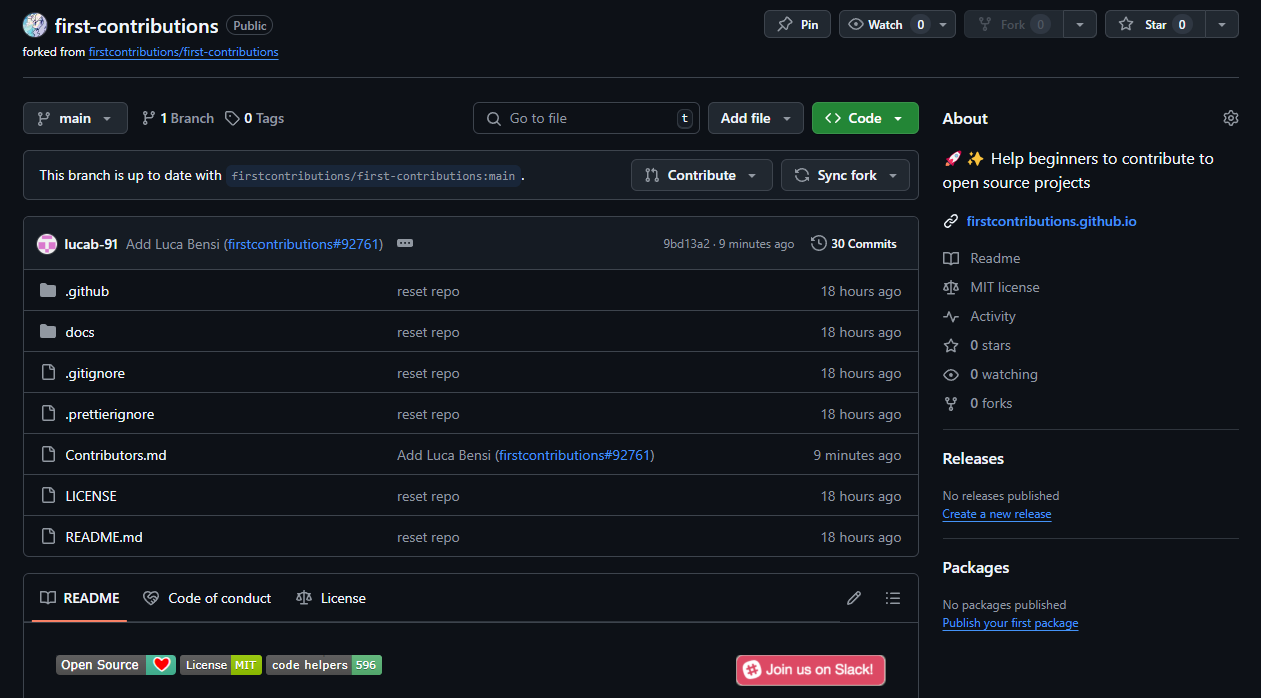Click the eye icon beside 0 watching
The height and width of the screenshot is (698, 1261).
[x=951, y=374]
